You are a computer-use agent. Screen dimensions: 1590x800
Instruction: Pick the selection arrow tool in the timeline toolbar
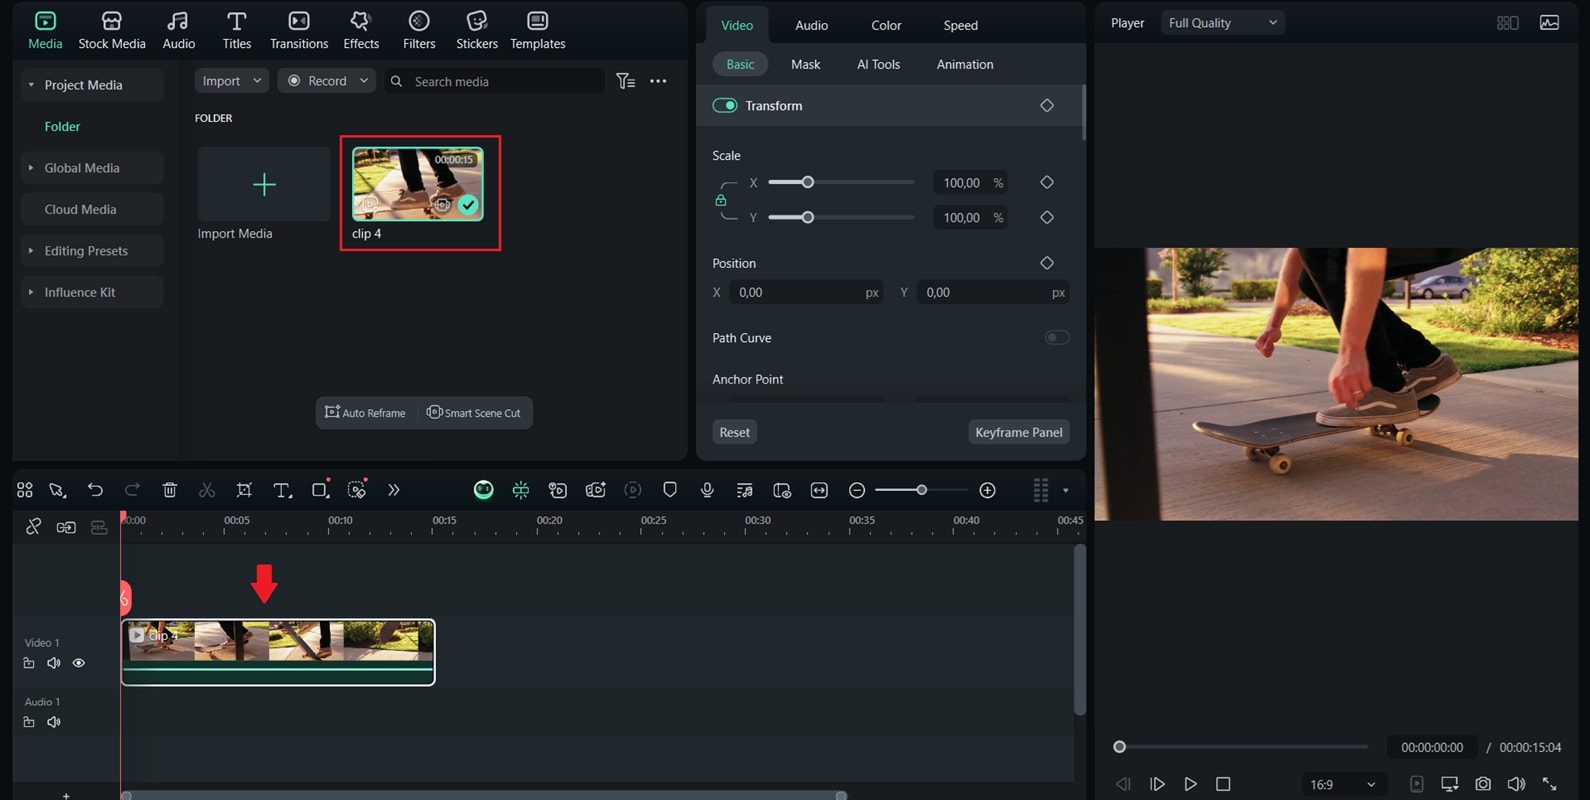(x=57, y=490)
